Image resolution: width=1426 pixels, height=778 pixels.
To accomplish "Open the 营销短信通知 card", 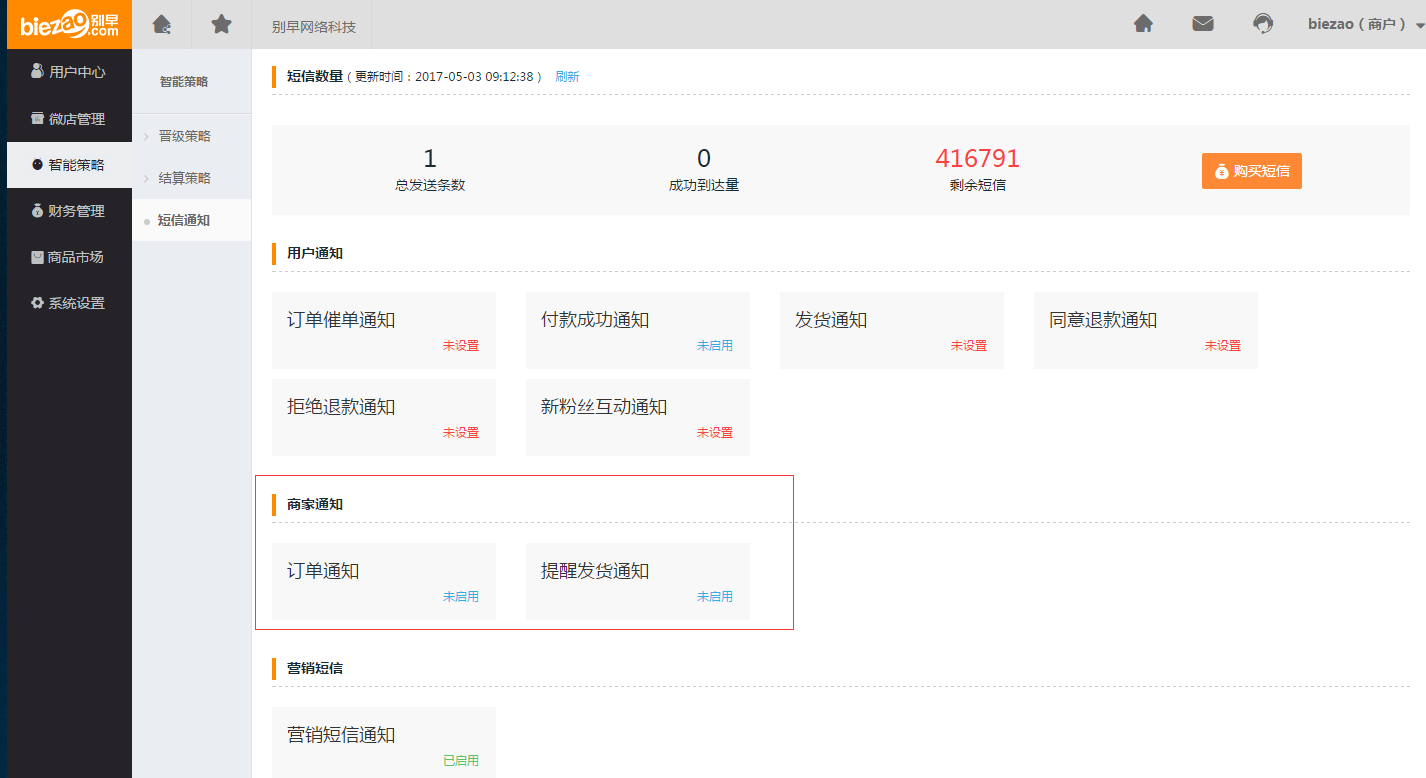I will [384, 742].
